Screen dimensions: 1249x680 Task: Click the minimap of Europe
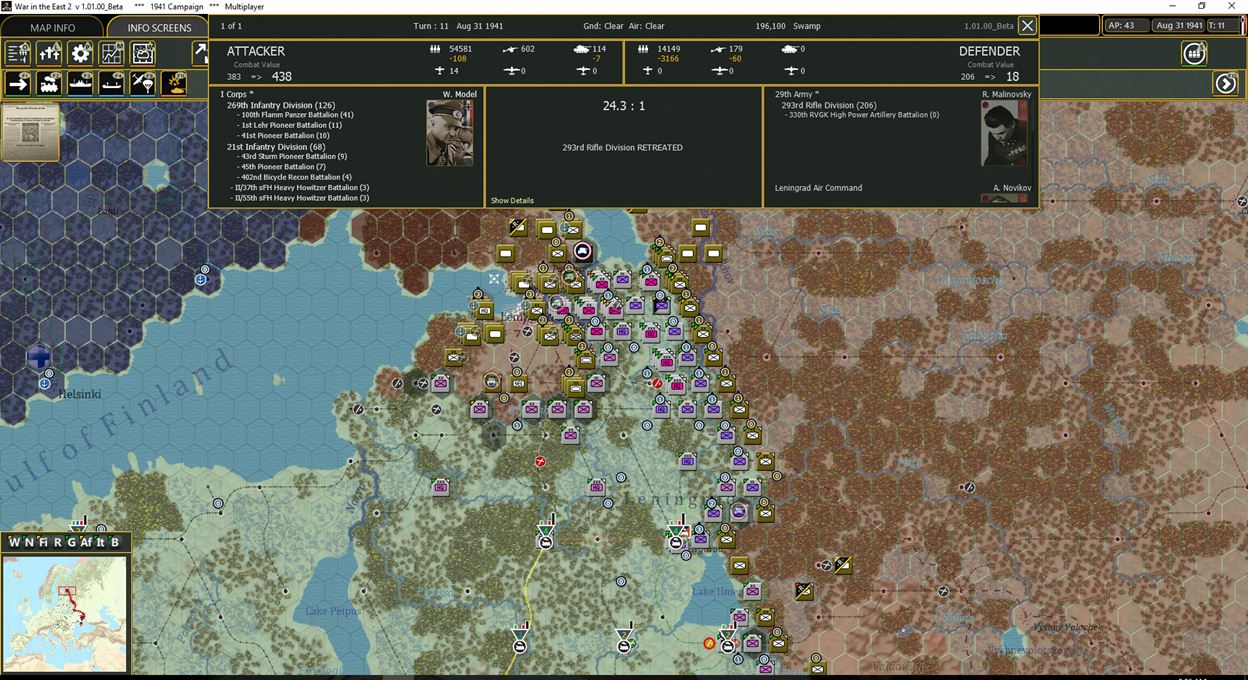(65, 614)
